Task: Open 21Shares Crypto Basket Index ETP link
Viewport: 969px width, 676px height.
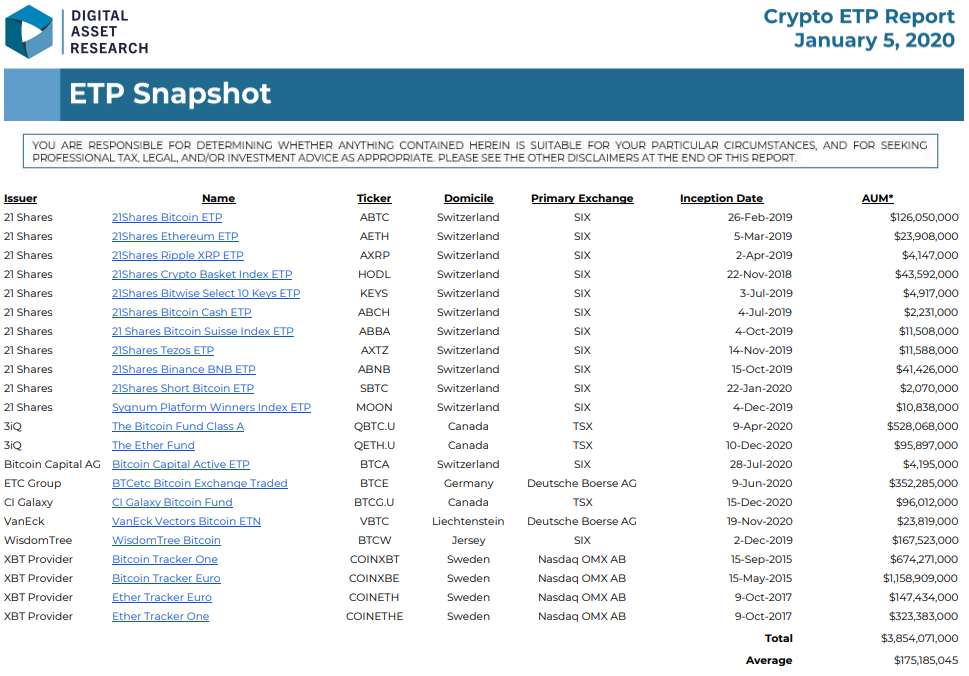Action: tap(202, 274)
